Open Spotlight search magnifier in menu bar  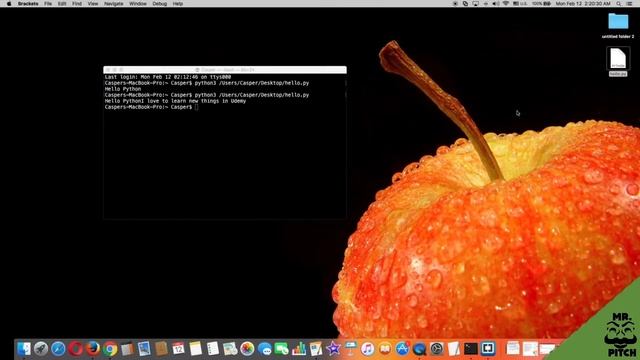point(619,4)
